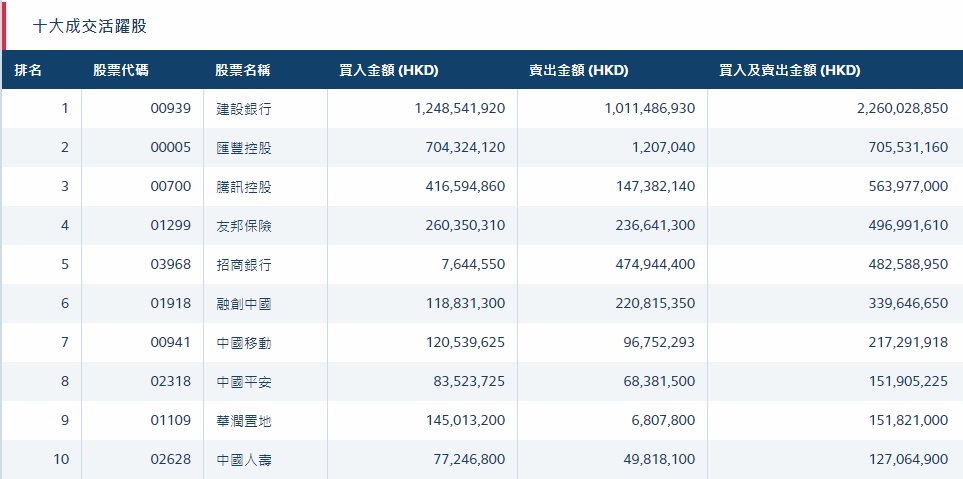This screenshot has height=479, width=963.
Task: Click total amount 496,991,610
Action: pos(908,225)
